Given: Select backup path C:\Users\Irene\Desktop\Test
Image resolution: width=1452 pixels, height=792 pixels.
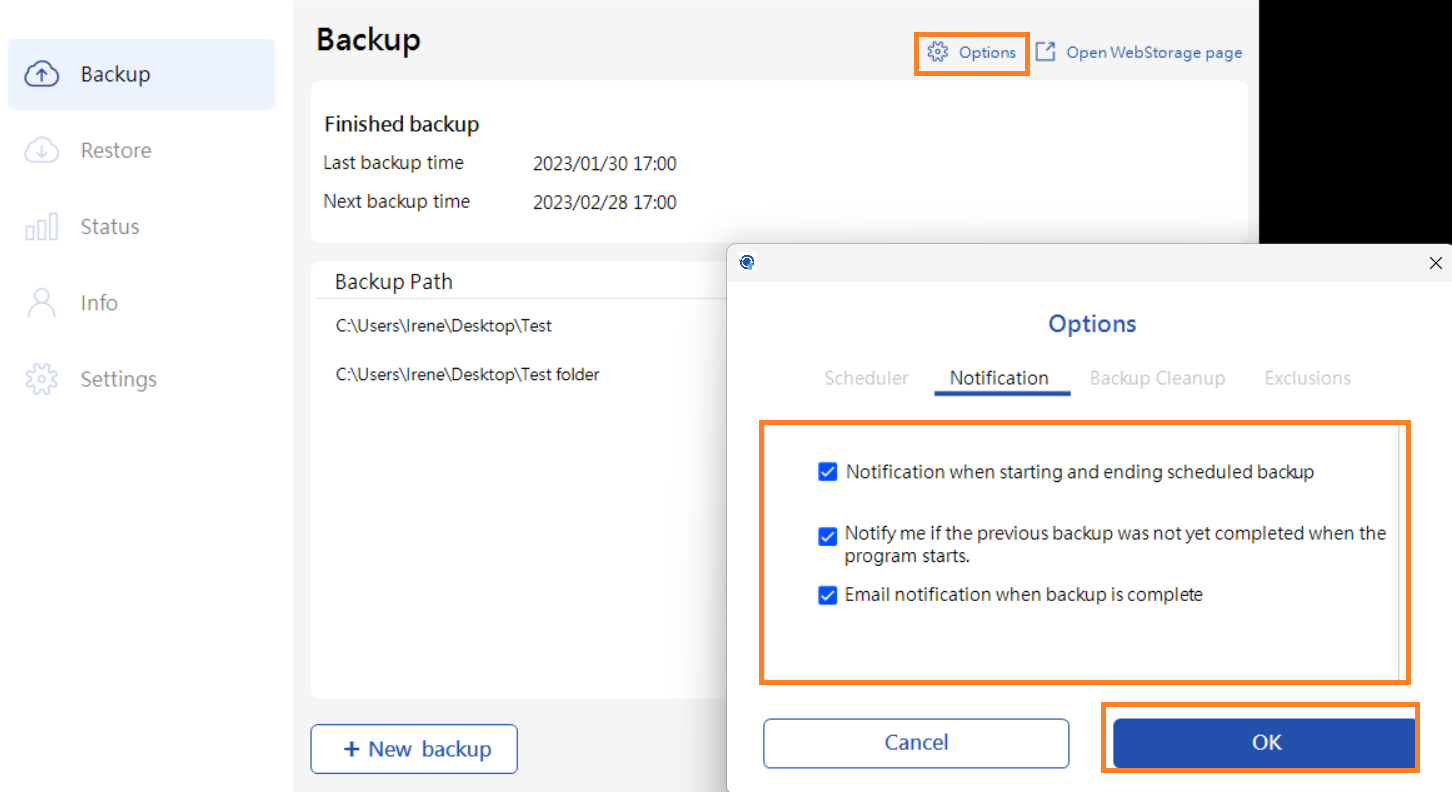Looking at the screenshot, I should 444,326.
